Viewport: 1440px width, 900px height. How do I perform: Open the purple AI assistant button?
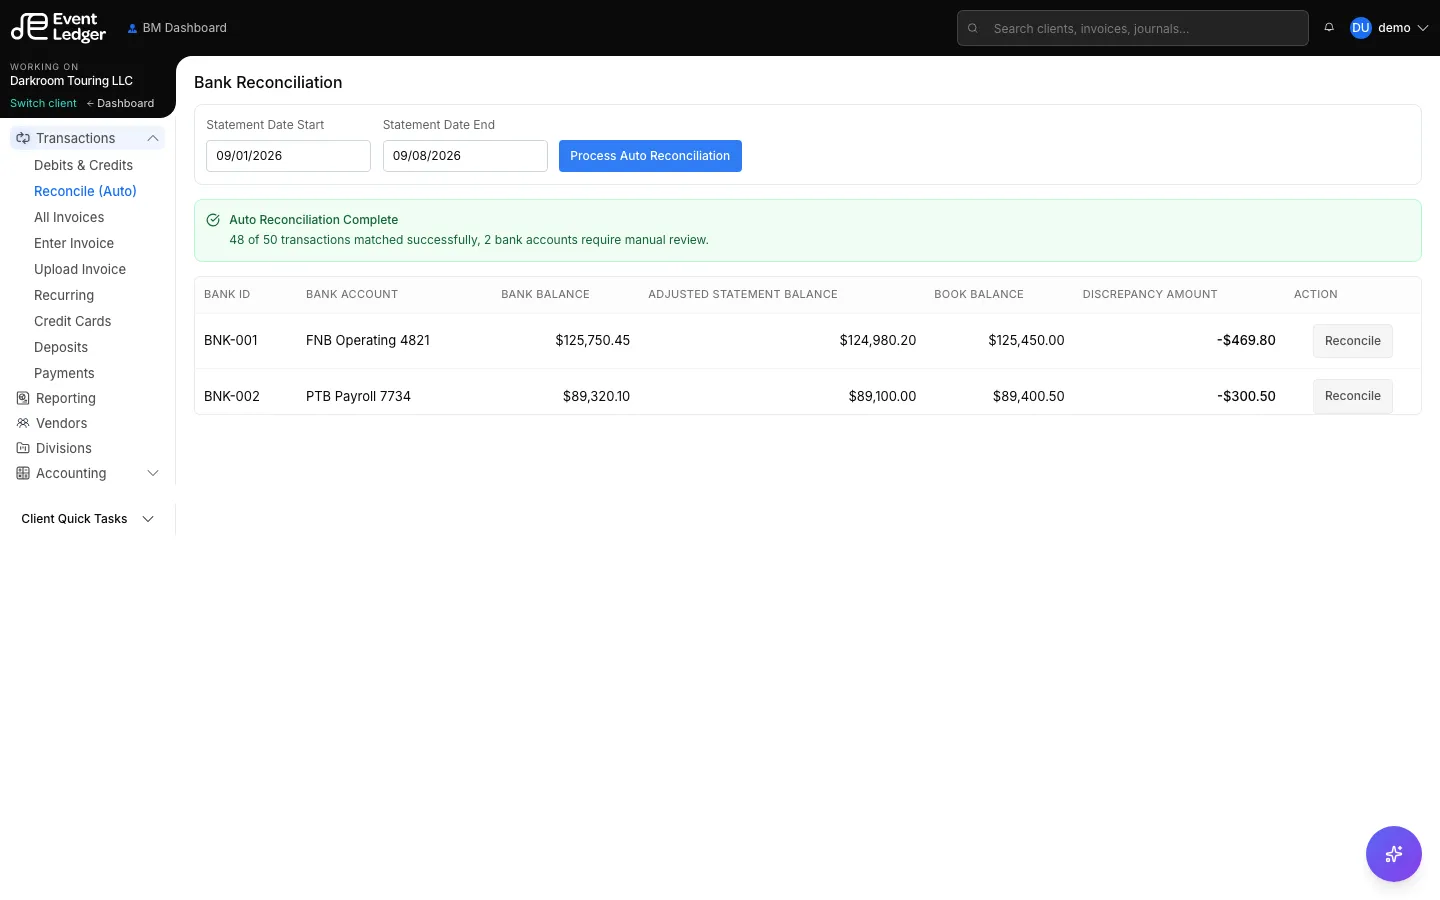click(1393, 854)
